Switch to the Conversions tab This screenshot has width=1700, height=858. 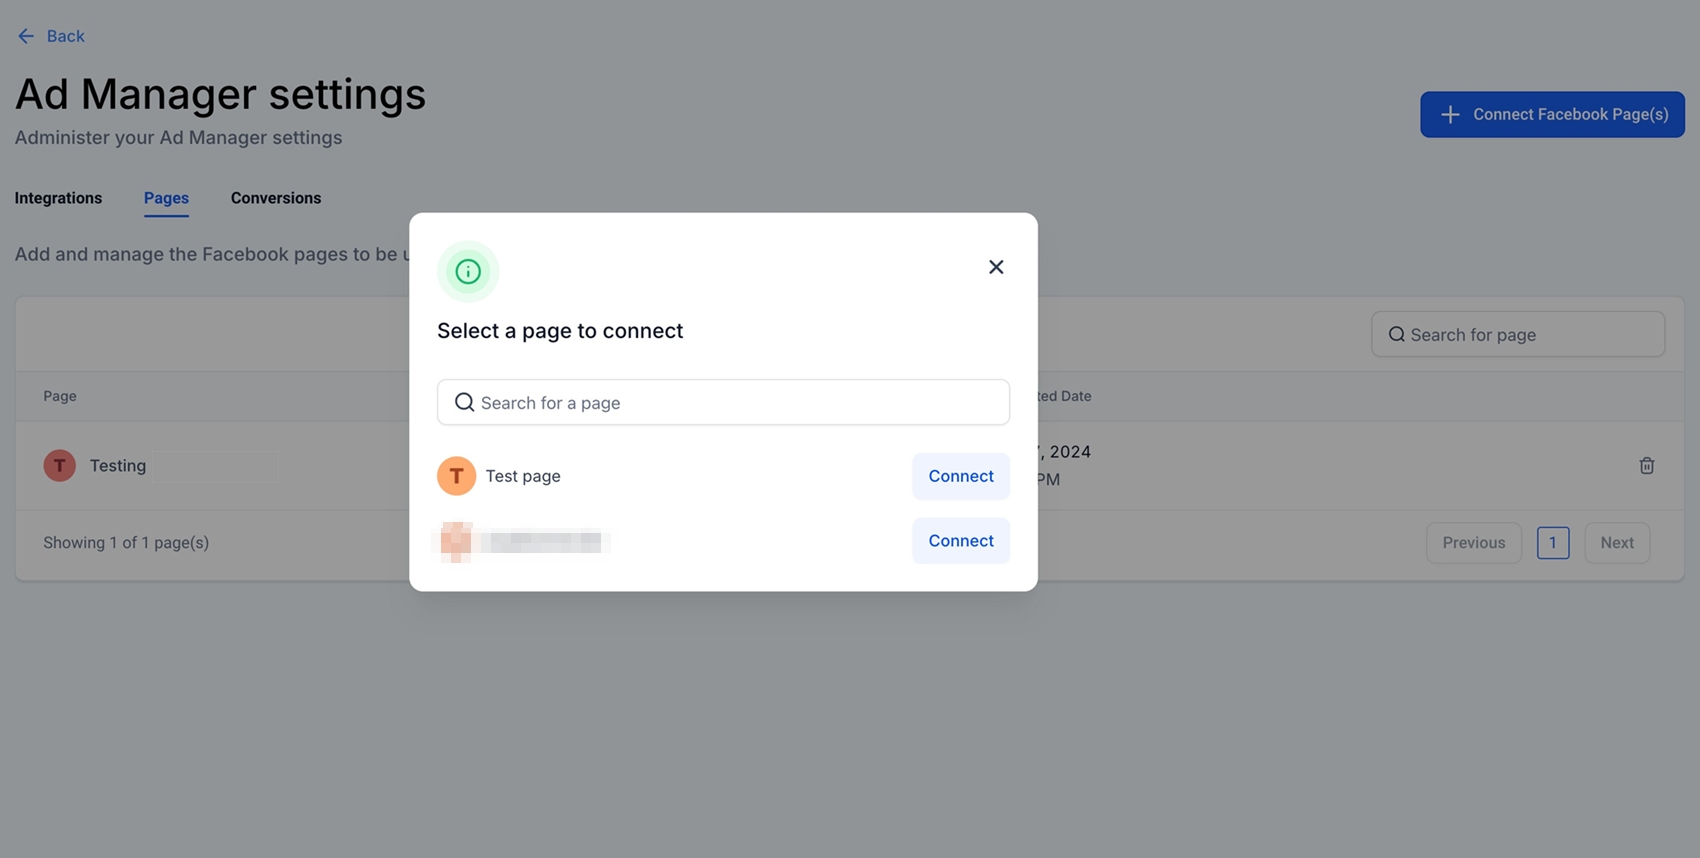click(276, 198)
